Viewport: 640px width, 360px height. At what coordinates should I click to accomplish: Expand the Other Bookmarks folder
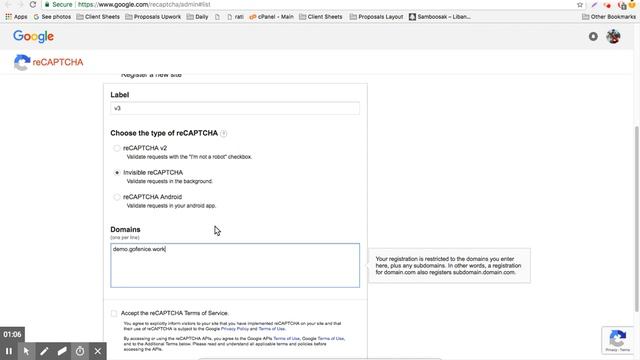click(609, 17)
